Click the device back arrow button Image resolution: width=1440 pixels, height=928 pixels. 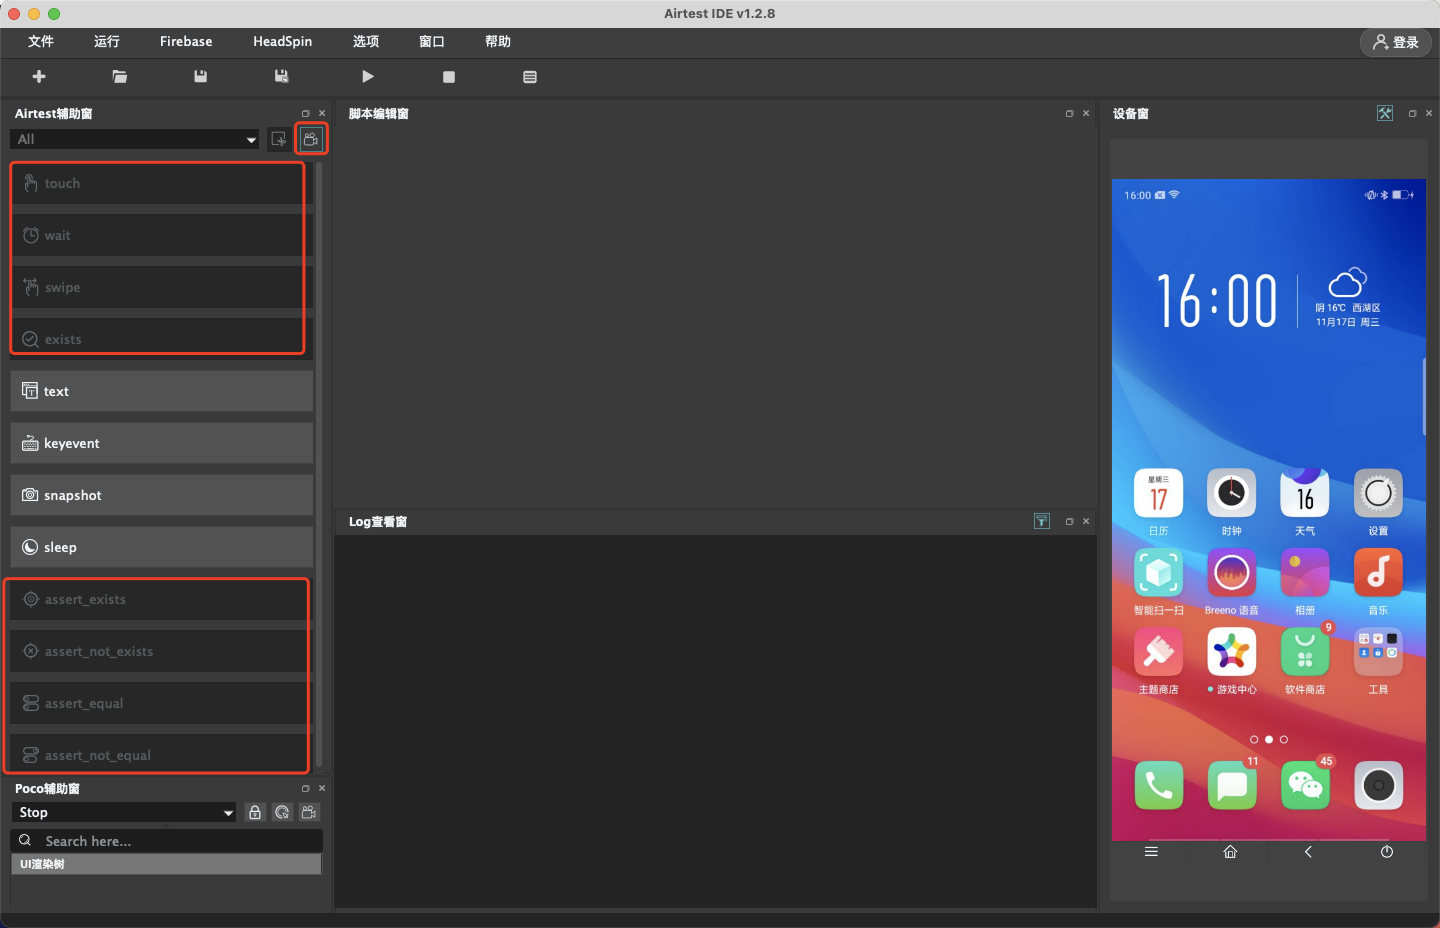1308,852
